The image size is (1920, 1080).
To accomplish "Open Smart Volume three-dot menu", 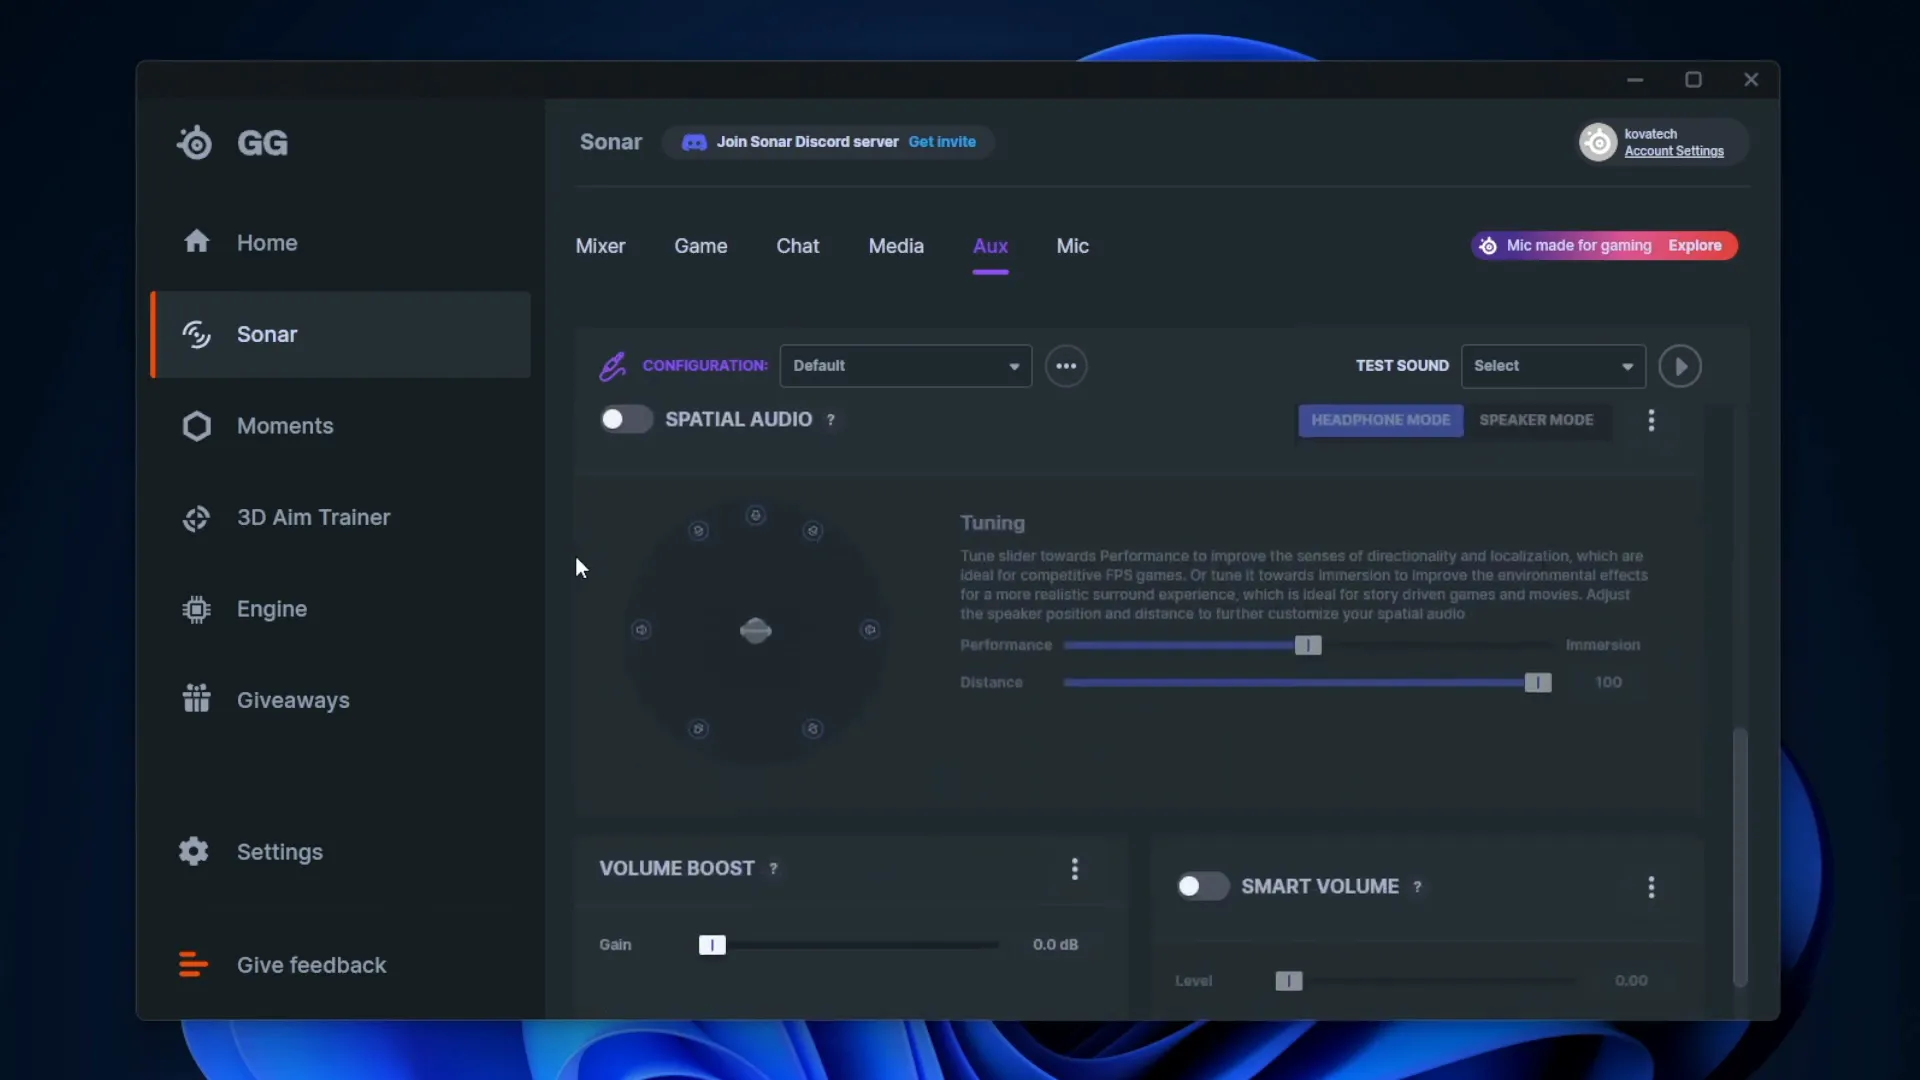I will coord(1651,887).
